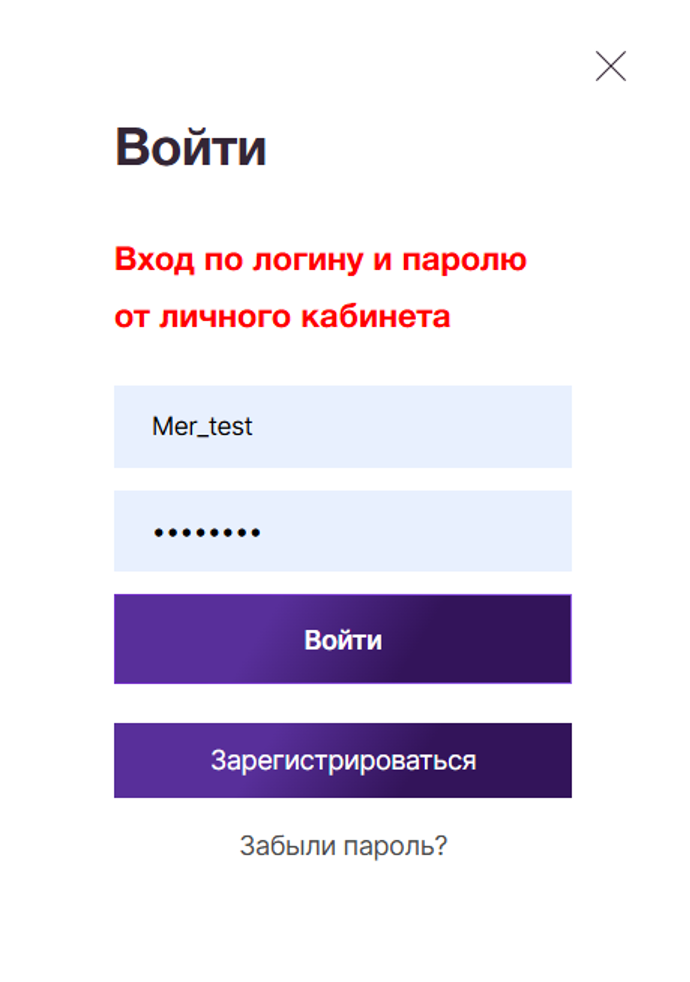The width and height of the screenshot is (690, 982).
Task: Focus the masked password field
Action: pos(342,531)
